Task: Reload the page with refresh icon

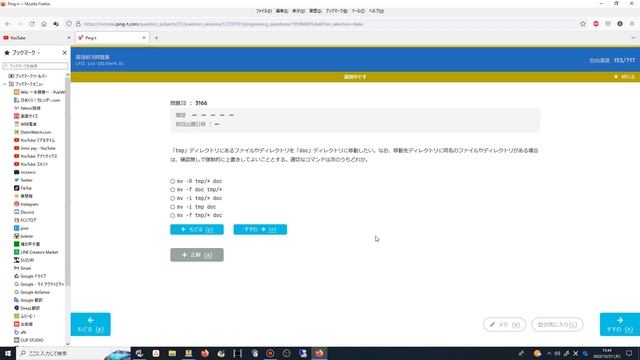Action: [x=32, y=24]
